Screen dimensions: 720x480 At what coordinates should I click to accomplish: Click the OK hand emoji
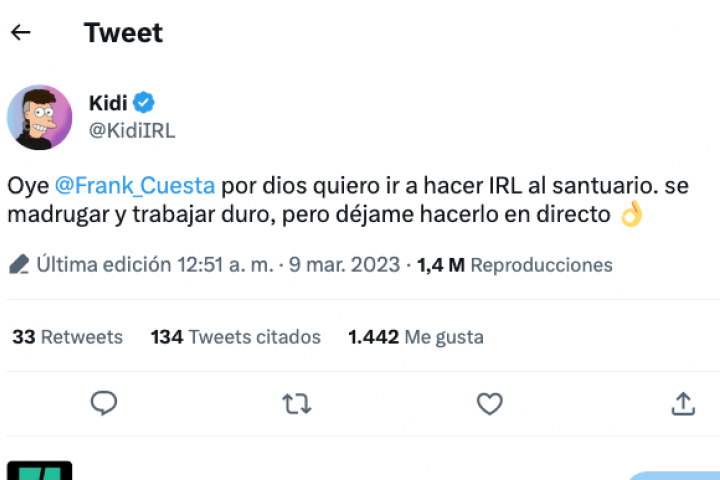[631, 214]
